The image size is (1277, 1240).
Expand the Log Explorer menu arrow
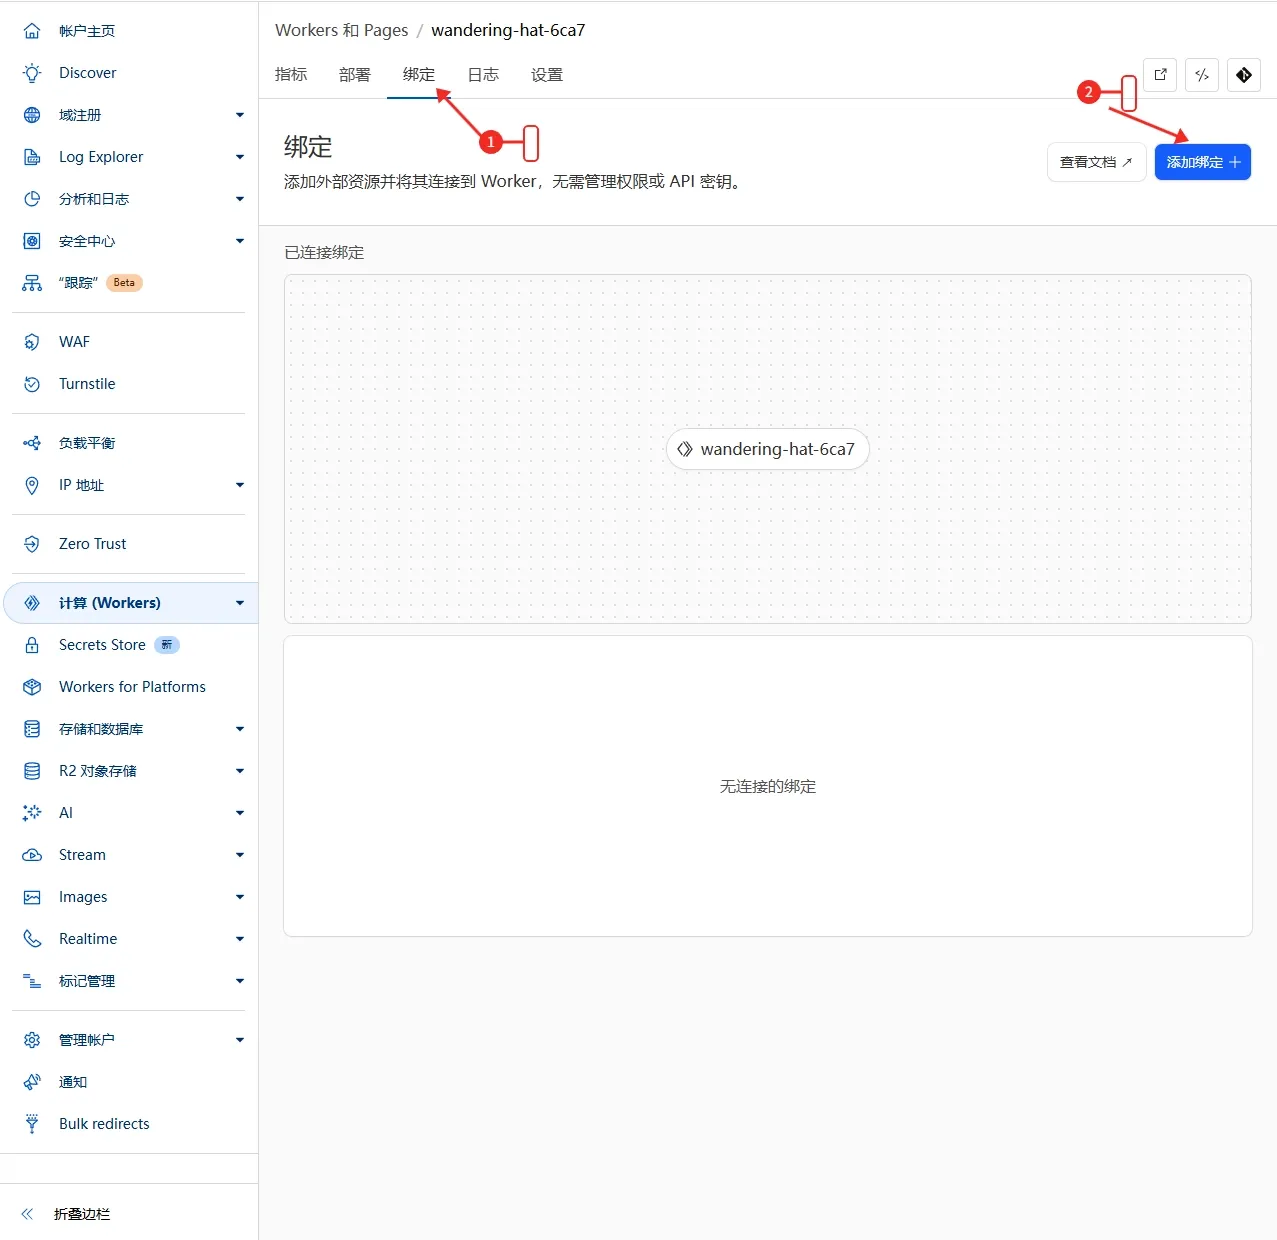(x=240, y=157)
